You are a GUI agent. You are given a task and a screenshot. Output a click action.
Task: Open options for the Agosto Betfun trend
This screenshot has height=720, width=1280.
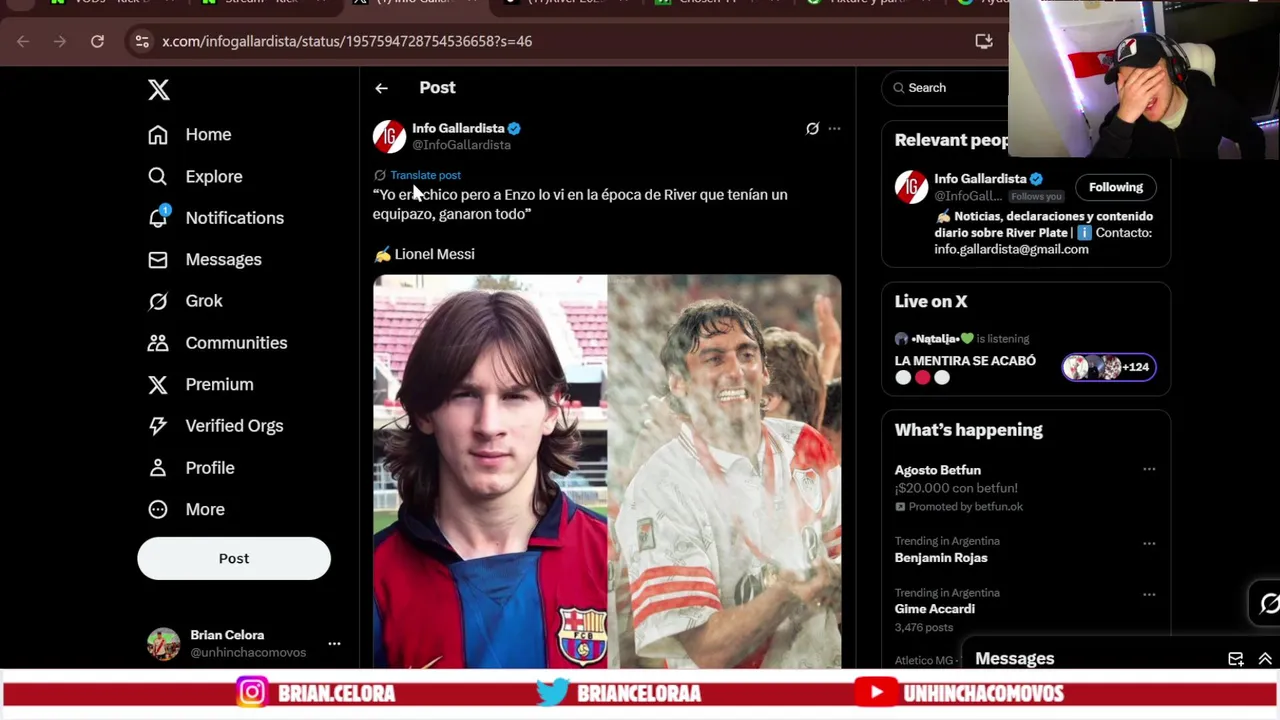(x=1149, y=469)
